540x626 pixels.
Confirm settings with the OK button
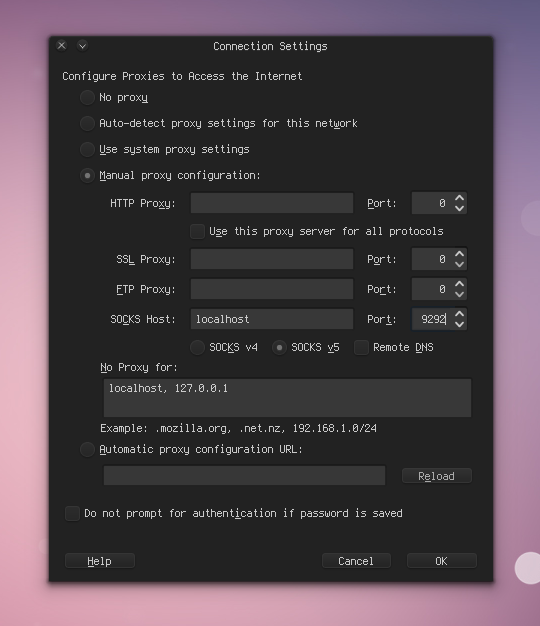(441, 561)
